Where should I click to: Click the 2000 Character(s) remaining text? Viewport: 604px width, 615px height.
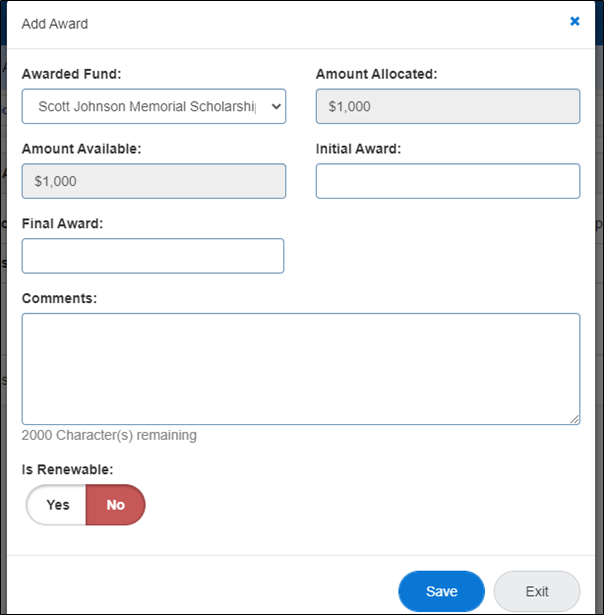[109, 436]
